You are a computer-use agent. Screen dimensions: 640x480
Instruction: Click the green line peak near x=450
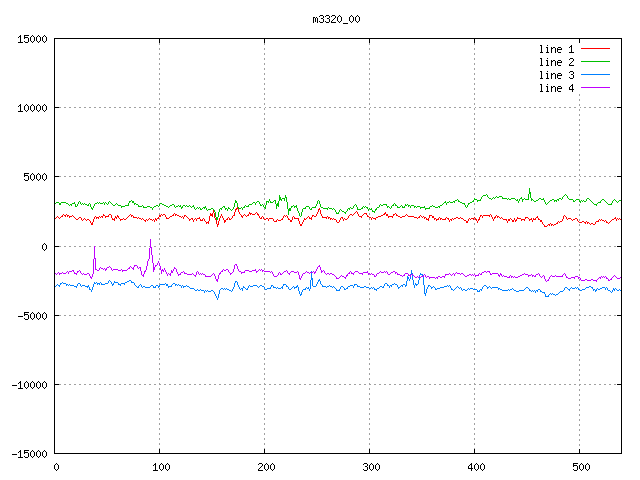click(x=530, y=190)
